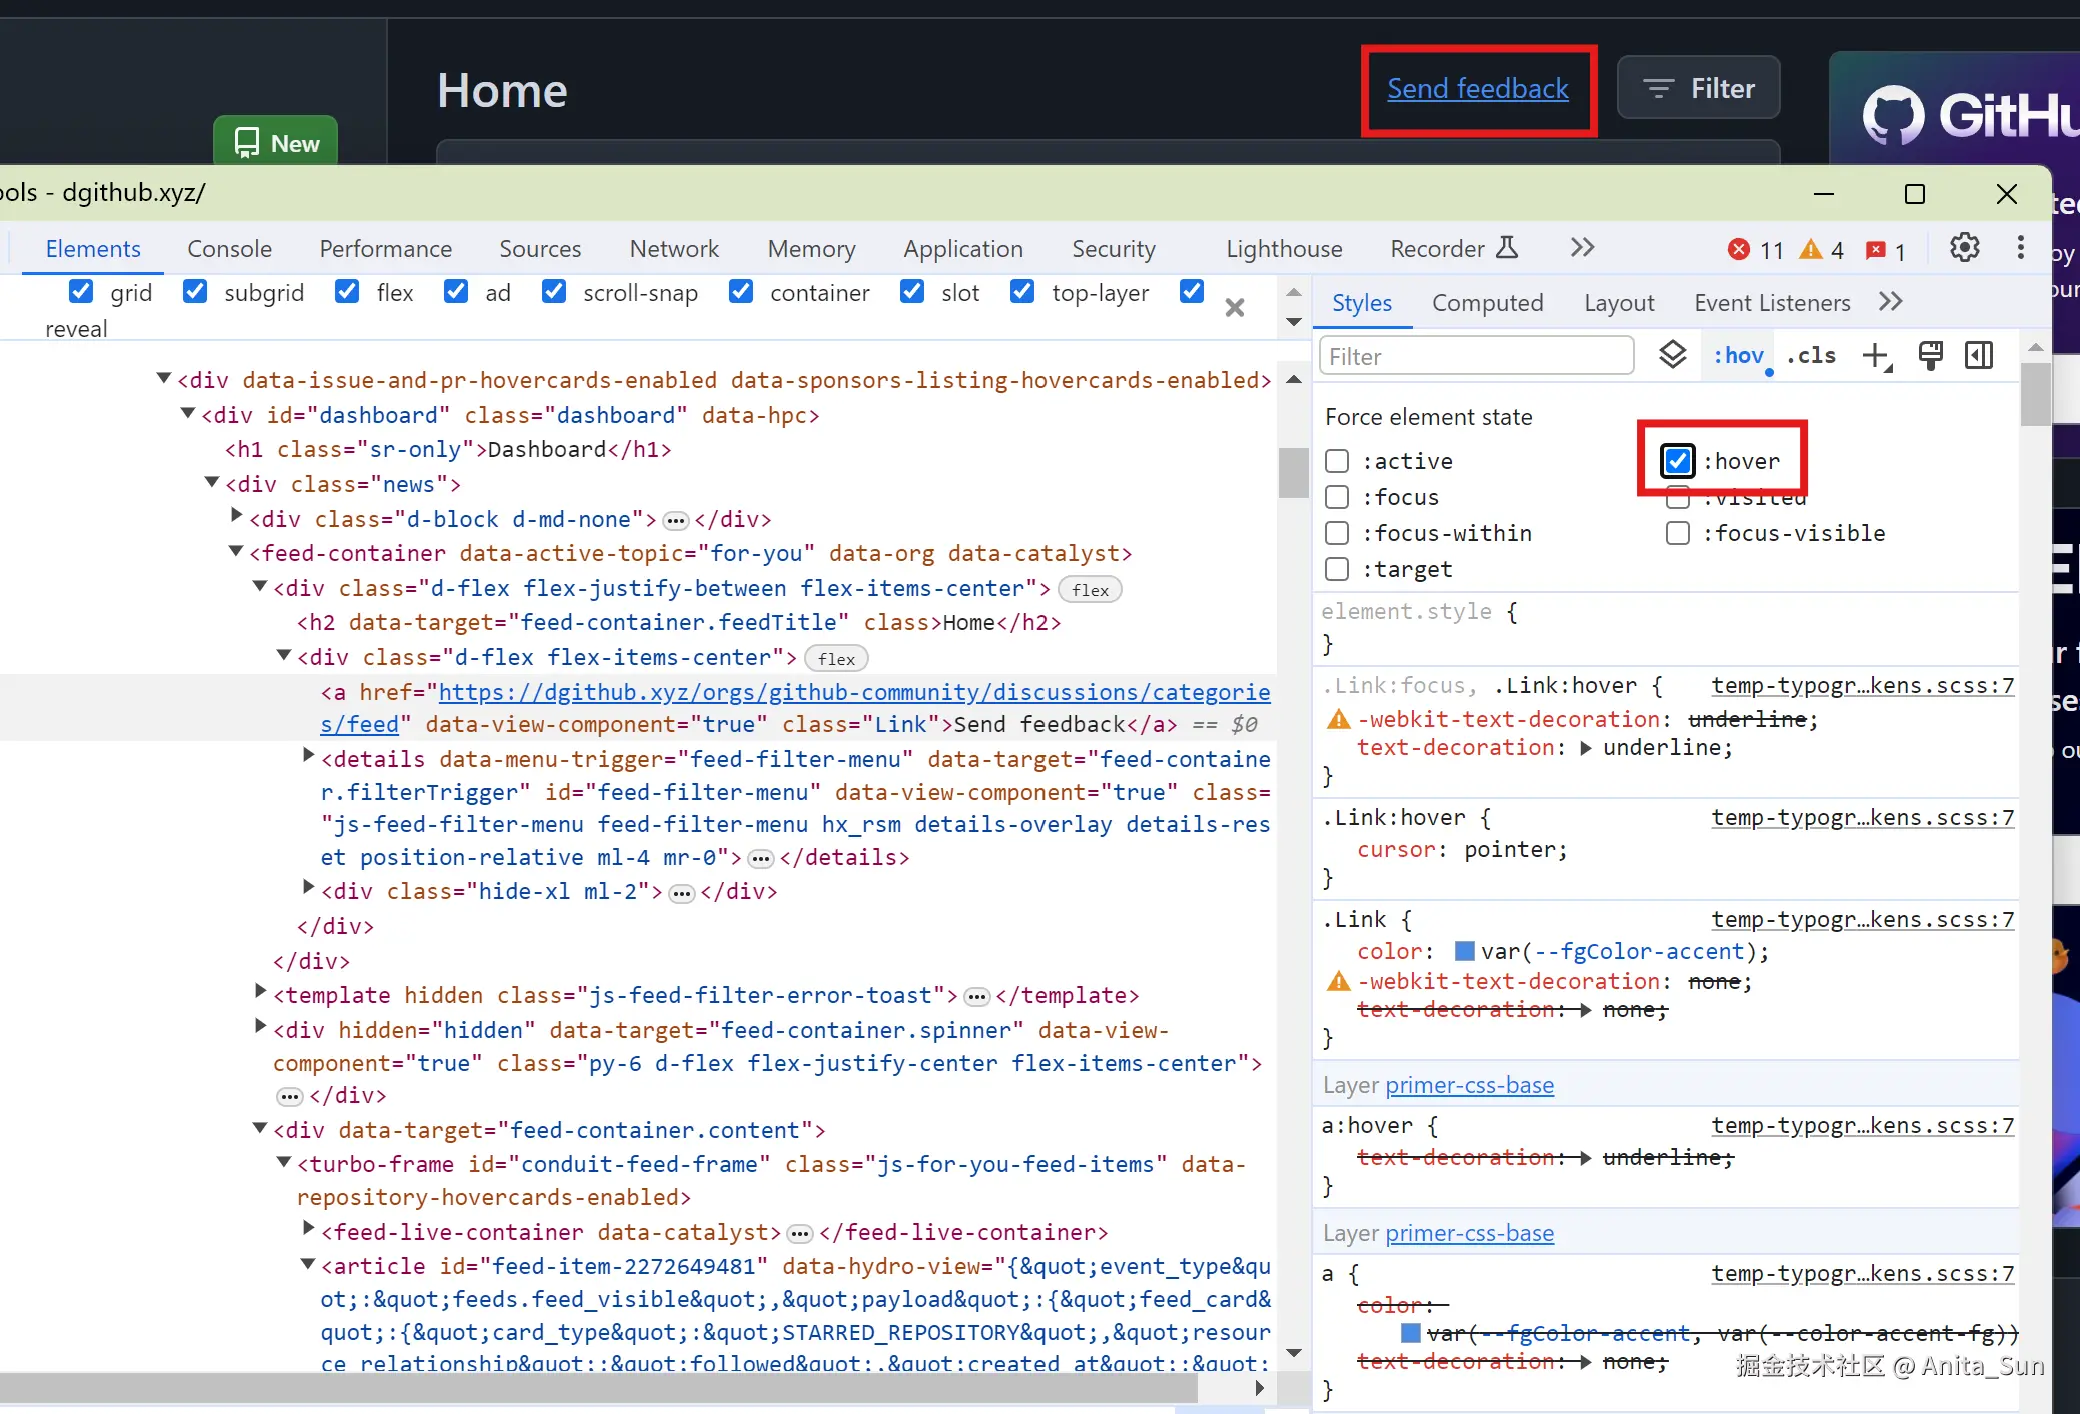The height and width of the screenshot is (1414, 2080).
Task: Open DevTools settings gear
Action: pyautogui.click(x=1964, y=248)
